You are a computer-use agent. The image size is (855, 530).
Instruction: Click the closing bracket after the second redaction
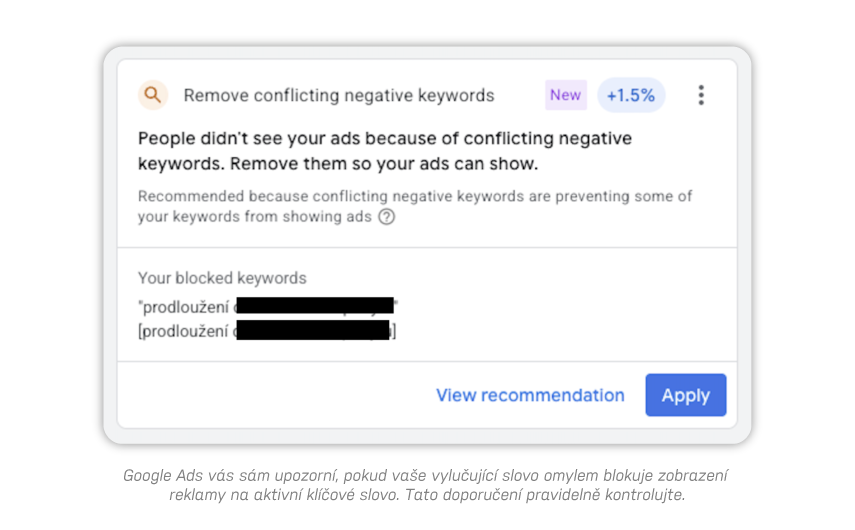point(393,331)
